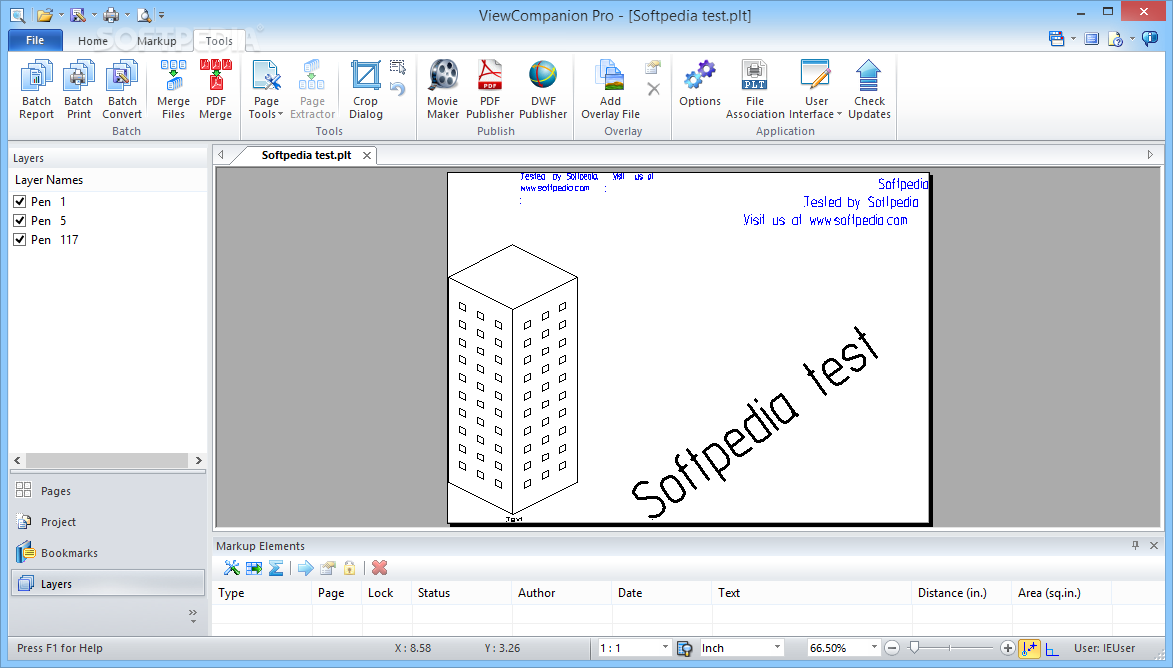This screenshot has height=668, width=1173.
Task: Close the Softpedia test.plt tab
Action: click(x=367, y=156)
